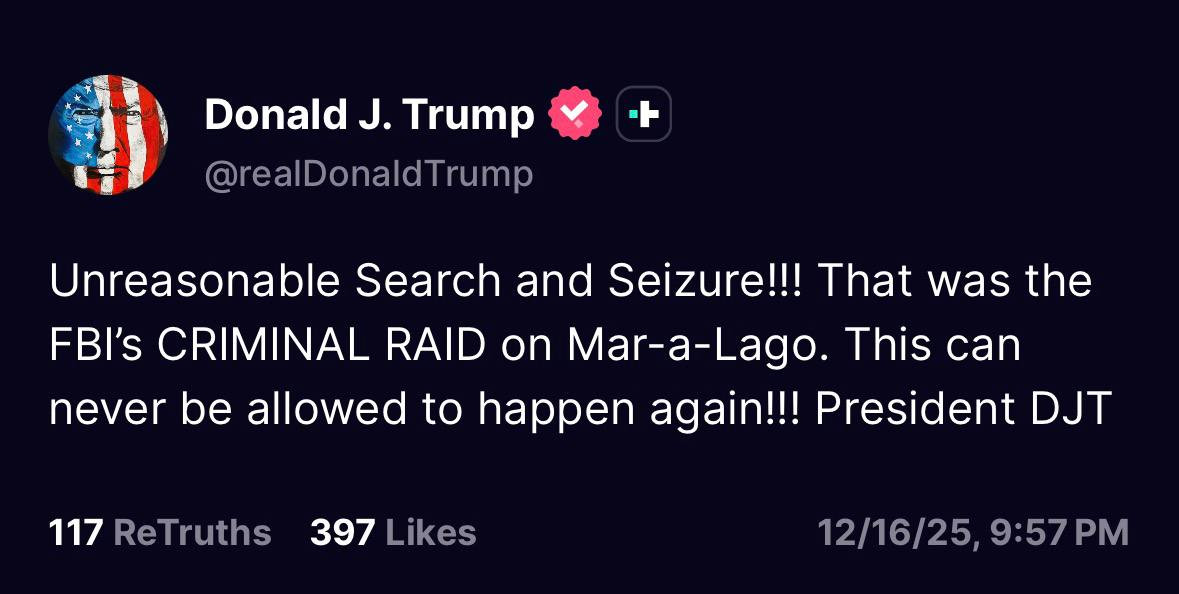The width and height of the screenshot is (1179, 594).
Task: Click the 9:57 PM time text
Action: coord(1059,533)
